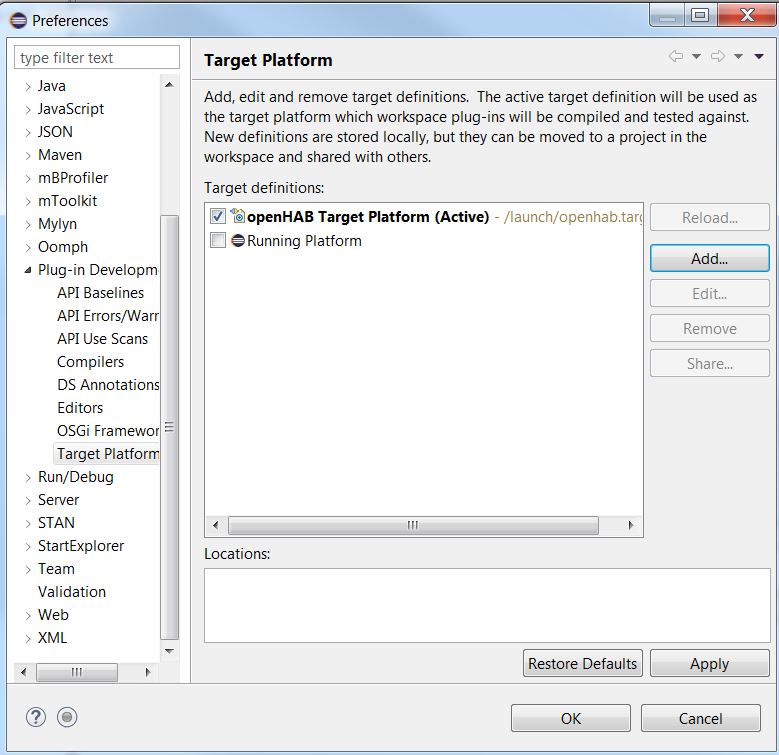The width and height of the screenshot is (779, 755).
Task: Select the Run/Debug preferences label
Action: [x=76, y=477]
